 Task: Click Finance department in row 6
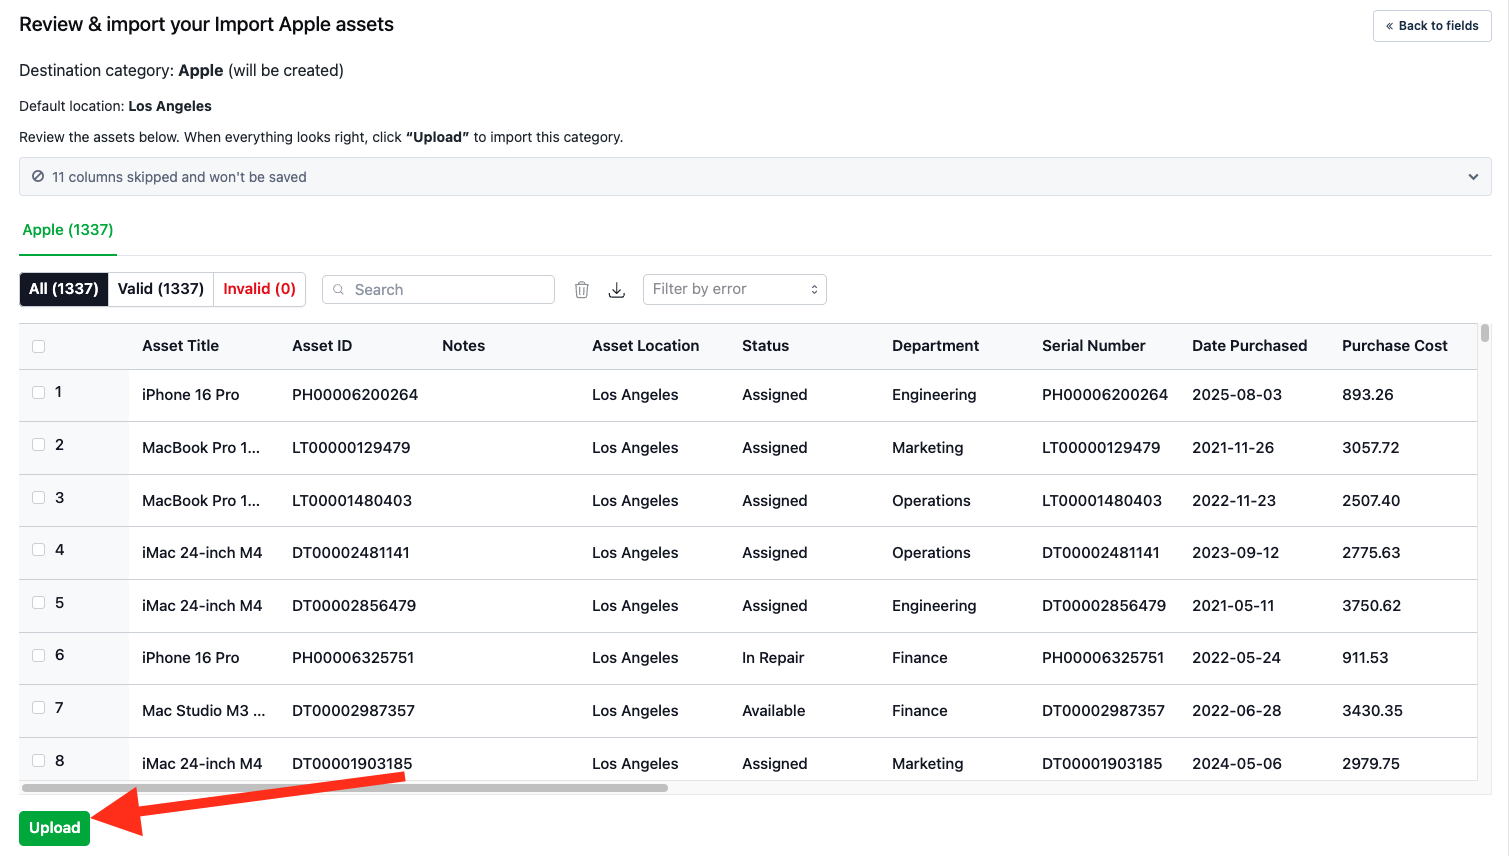coord(920,658)
